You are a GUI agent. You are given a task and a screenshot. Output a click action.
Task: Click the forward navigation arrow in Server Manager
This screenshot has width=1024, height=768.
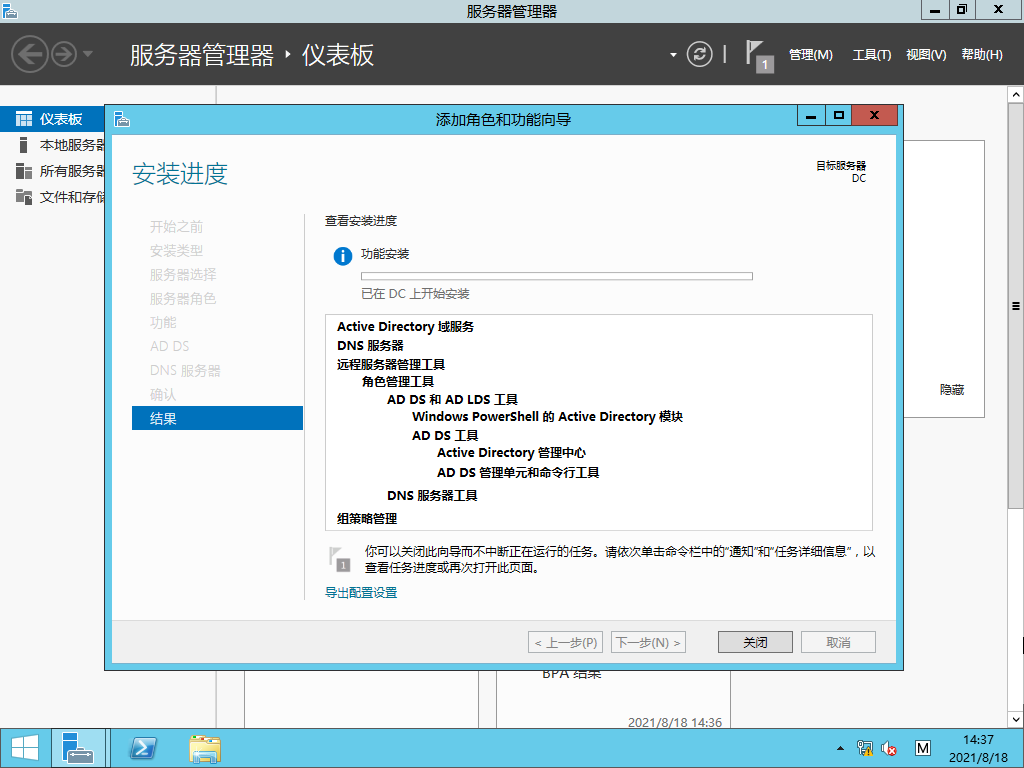(x=63, y=54)
